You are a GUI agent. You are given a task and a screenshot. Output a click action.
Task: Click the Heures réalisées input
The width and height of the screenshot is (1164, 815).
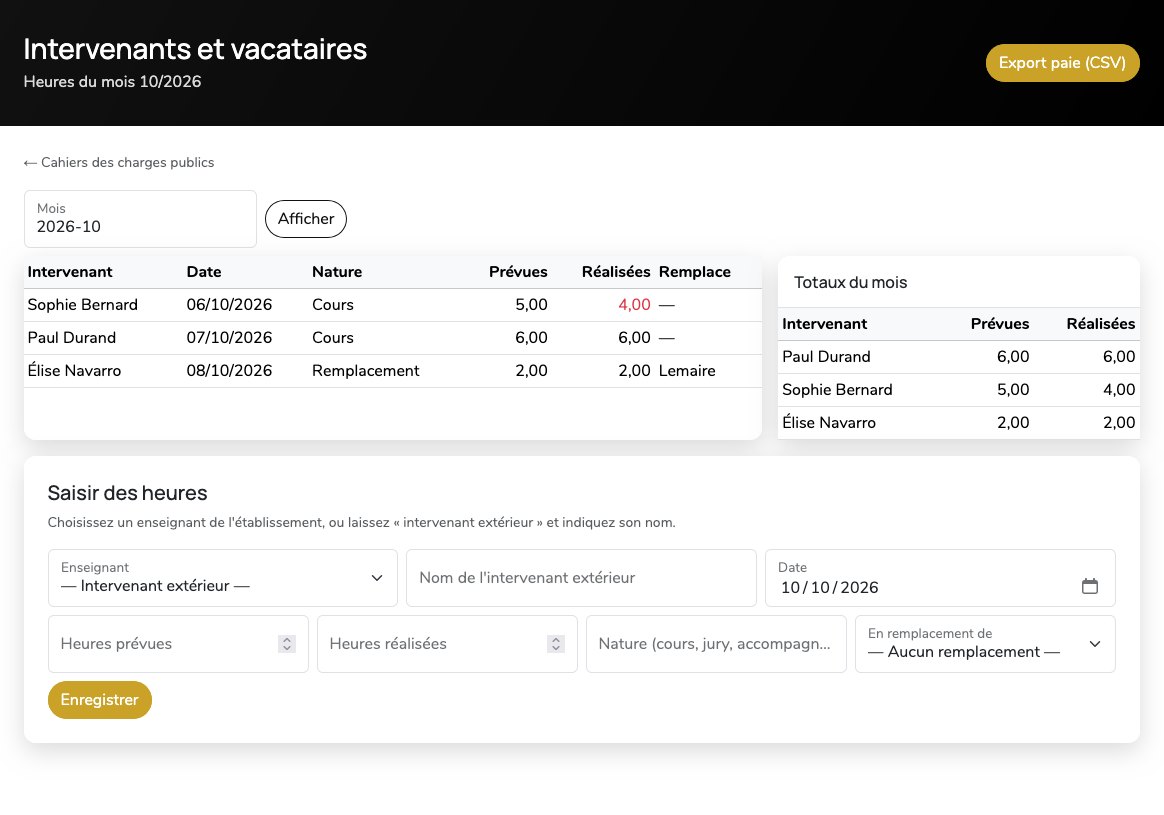click(447, 644)
